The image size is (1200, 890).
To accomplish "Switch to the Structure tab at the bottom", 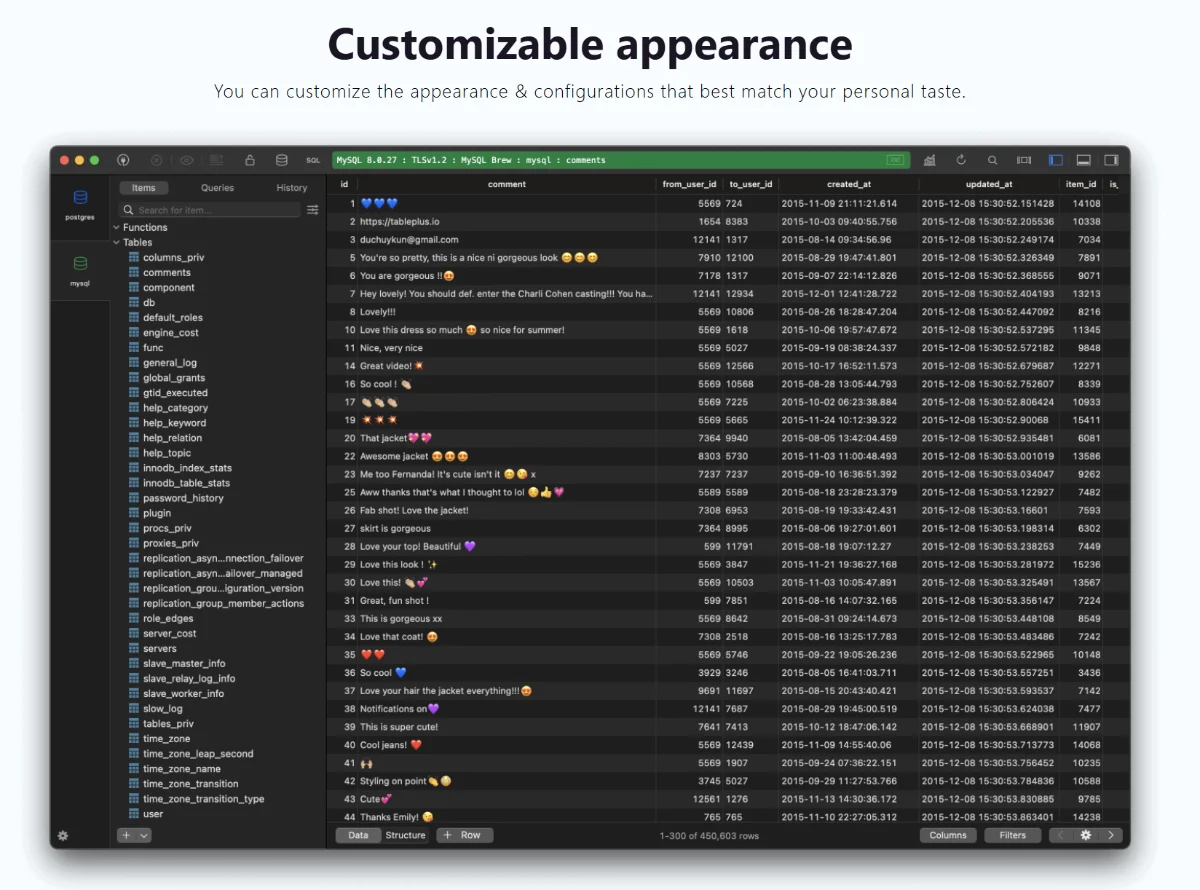I will click(405, 835).
